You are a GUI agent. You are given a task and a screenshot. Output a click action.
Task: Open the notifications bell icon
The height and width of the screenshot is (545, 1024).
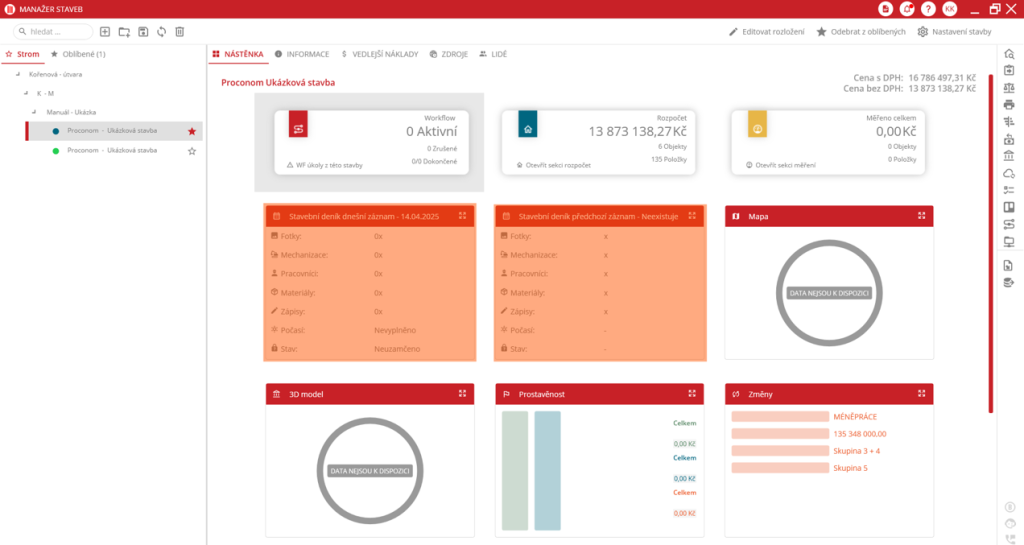click(x=907, y=9)
